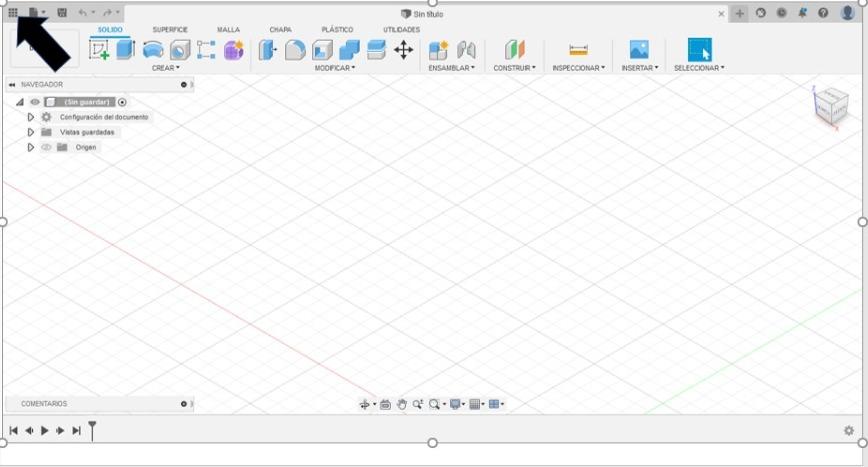This screenshot has height=467, width=868.
Task: Select the Revolve tool
Action: (x=153, y=50)
